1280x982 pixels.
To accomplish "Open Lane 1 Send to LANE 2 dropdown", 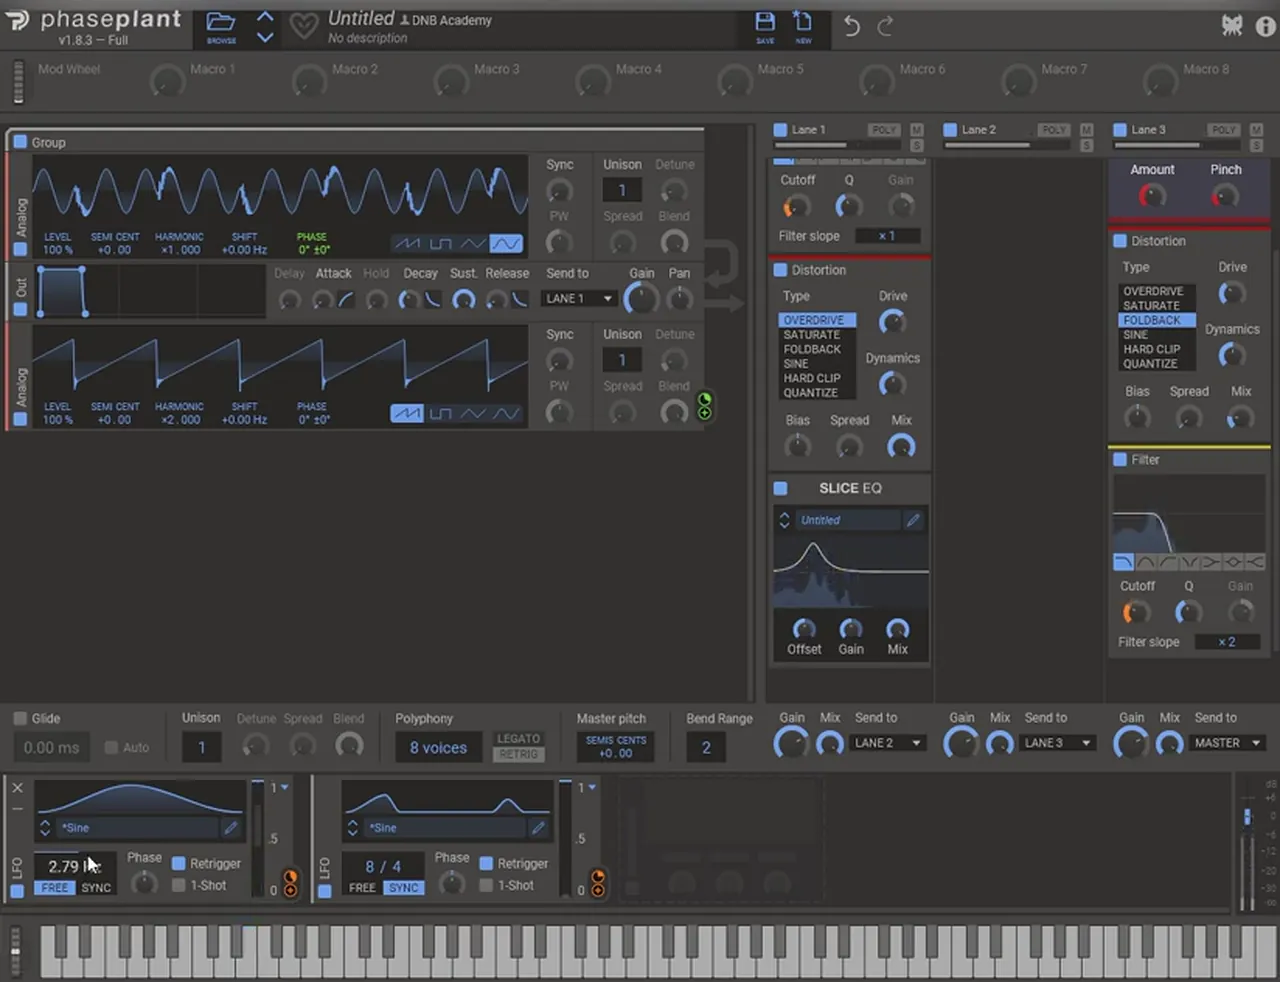I will [888, 743].
